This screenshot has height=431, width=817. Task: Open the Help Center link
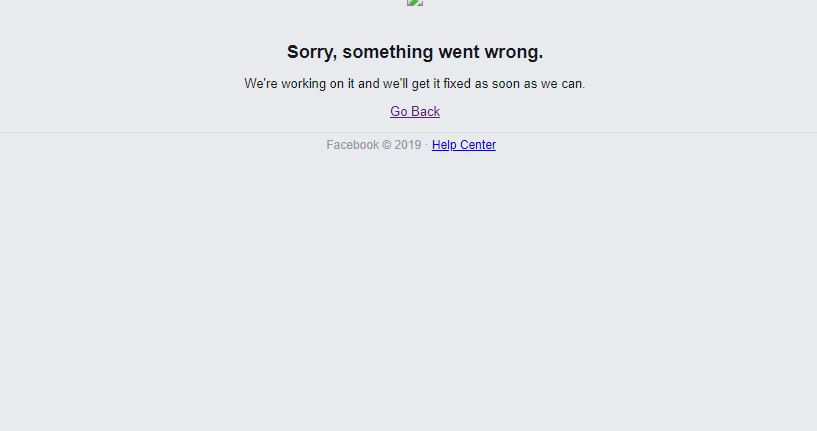(464, 145)
